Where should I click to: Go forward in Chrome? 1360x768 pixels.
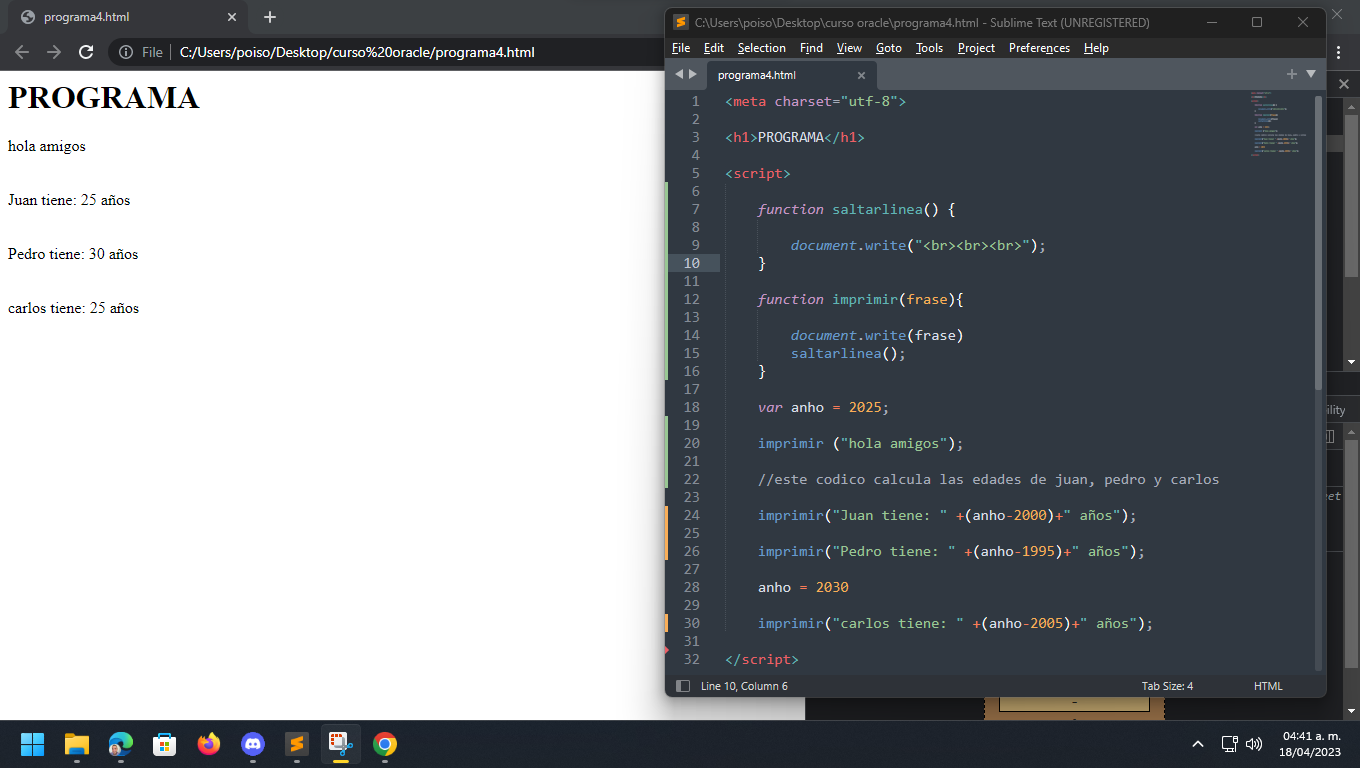(54, 52)
